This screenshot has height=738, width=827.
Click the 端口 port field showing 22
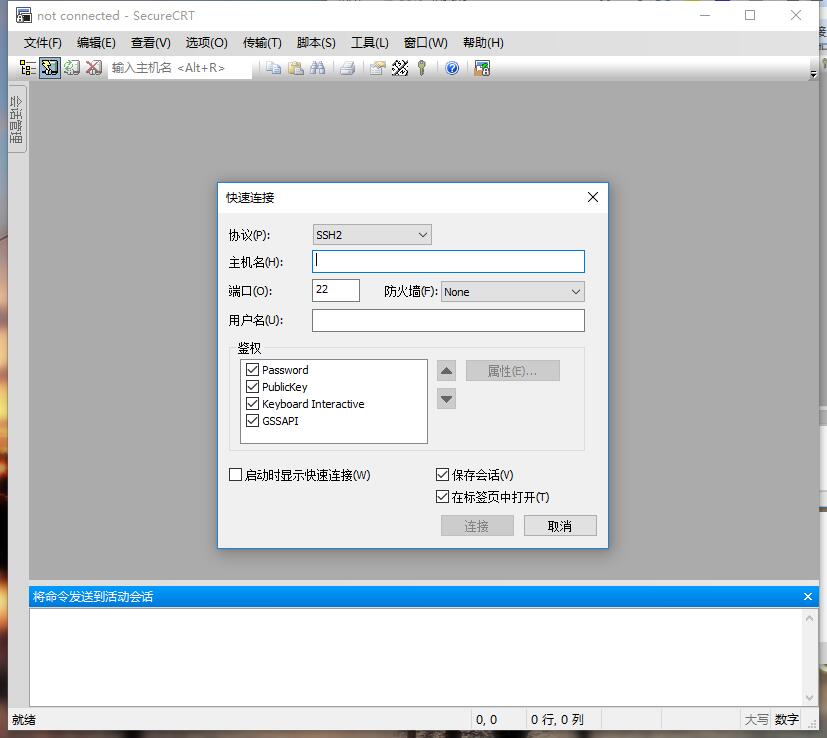click(336, 290)
